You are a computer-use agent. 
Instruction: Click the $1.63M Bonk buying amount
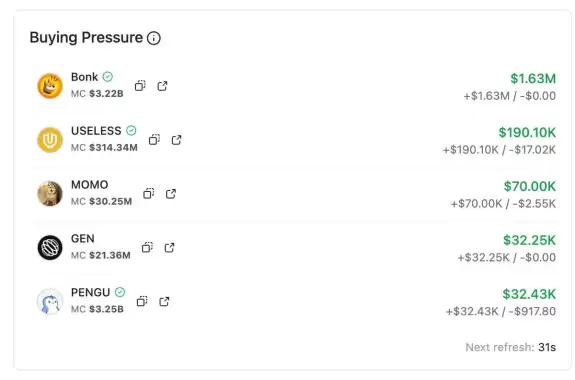(x=533, y=78)
